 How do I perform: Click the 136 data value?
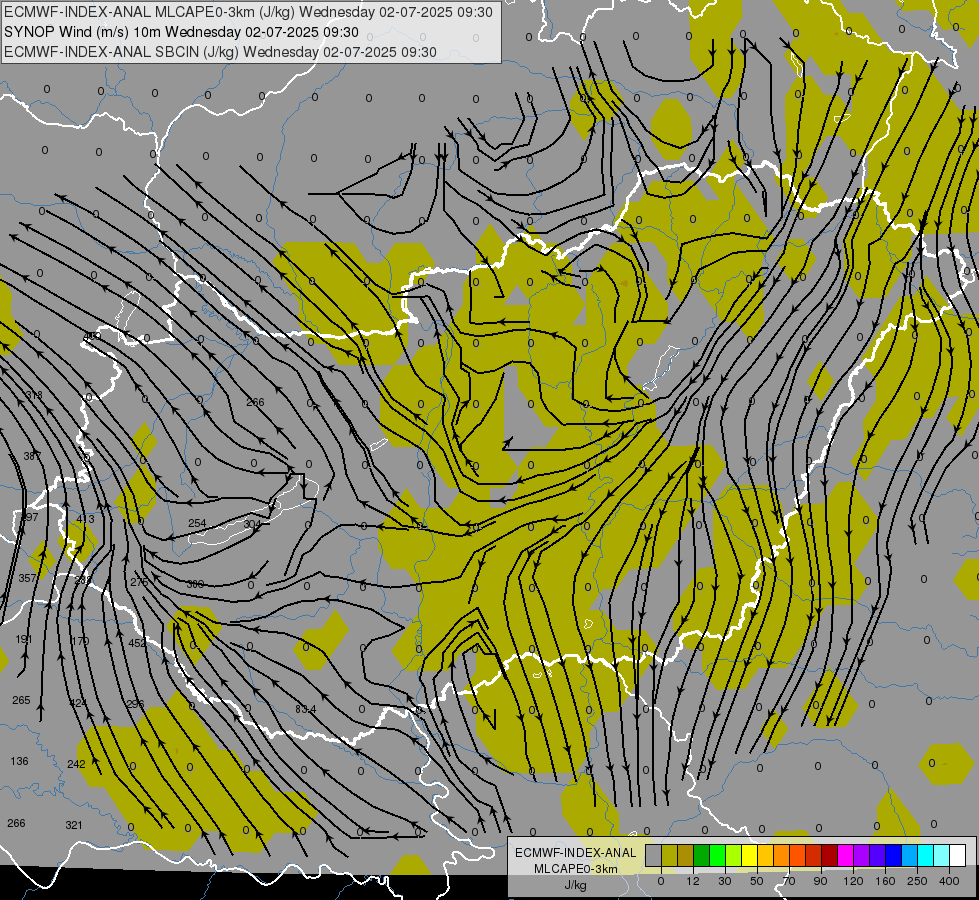[x=19, y=761]
